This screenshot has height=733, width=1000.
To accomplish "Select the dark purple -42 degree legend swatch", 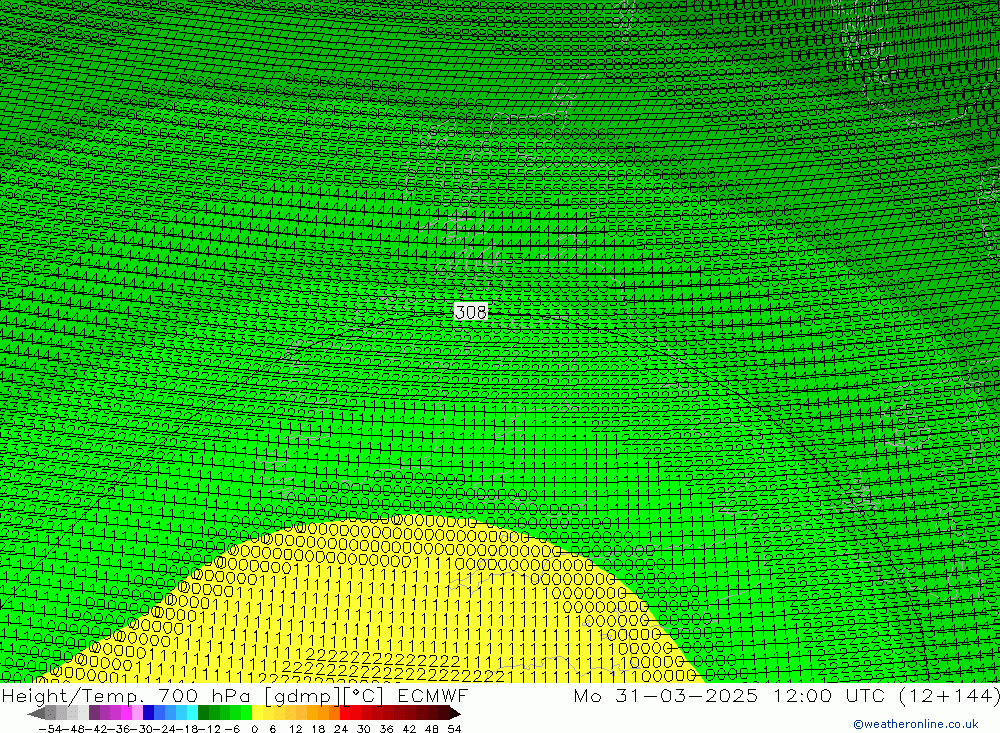I will pyautogui.click(x=94, y=713).
